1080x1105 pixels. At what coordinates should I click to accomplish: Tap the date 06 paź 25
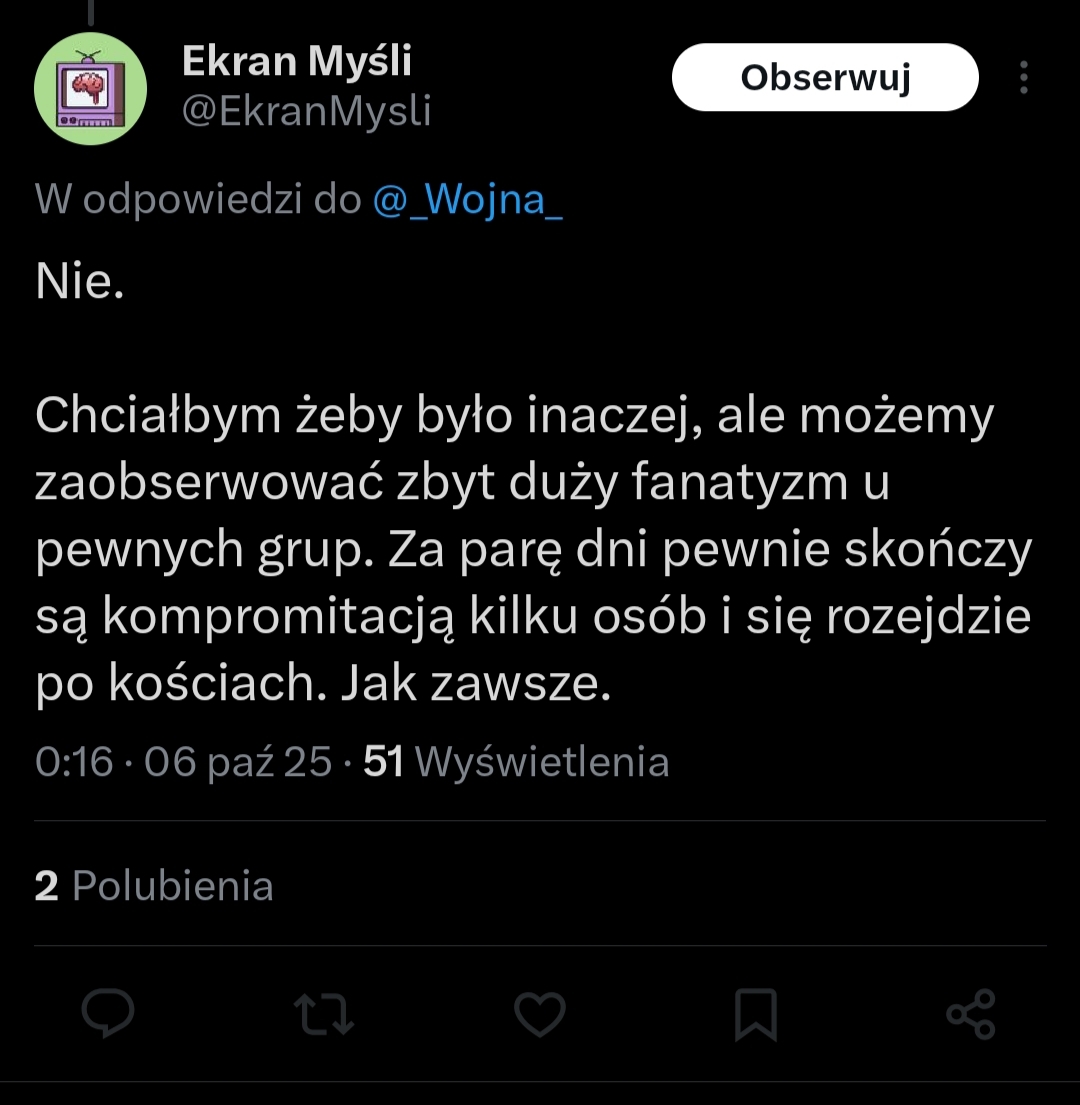[238, 762]
